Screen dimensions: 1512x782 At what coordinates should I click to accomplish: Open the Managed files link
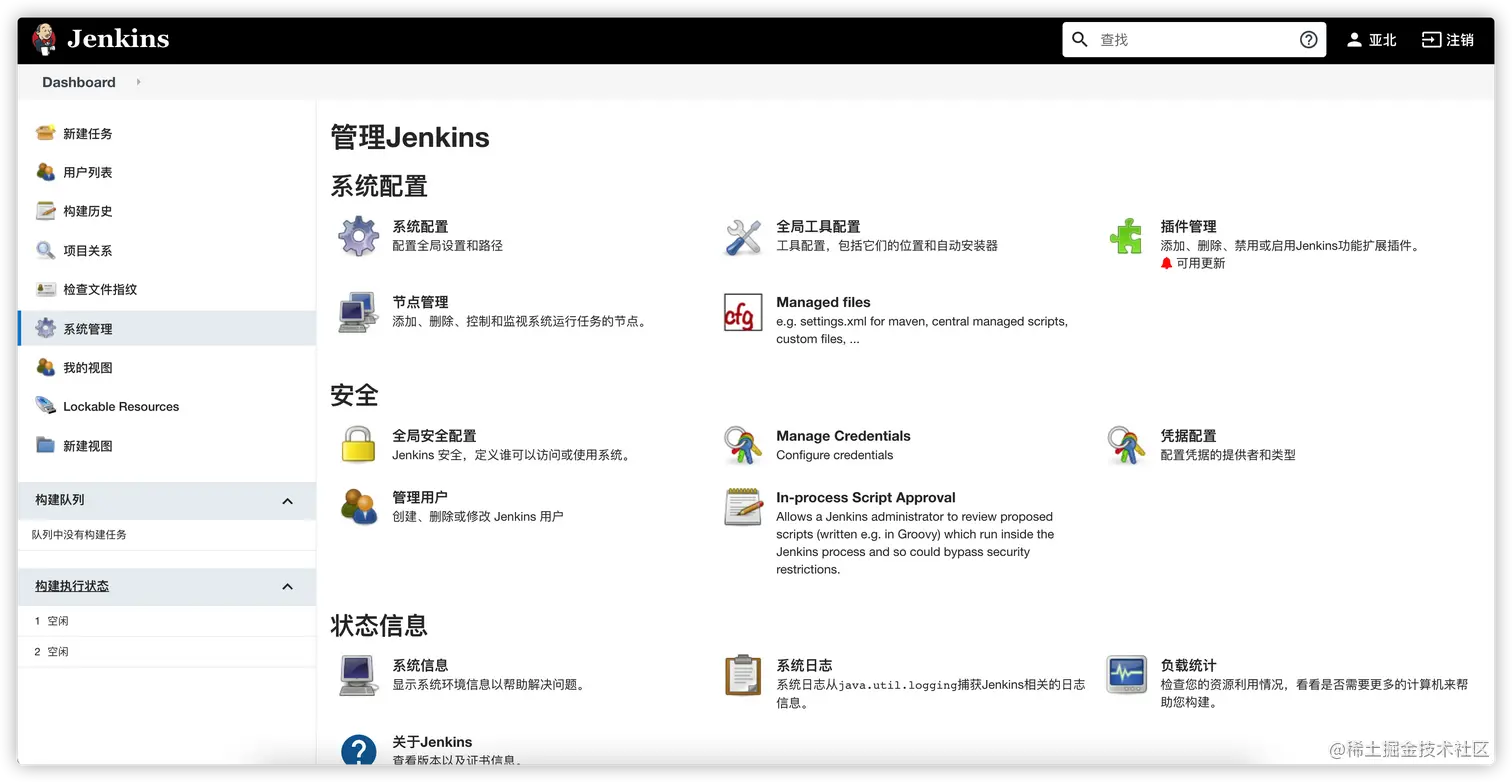pyautogui.click(x=823, y=302)
